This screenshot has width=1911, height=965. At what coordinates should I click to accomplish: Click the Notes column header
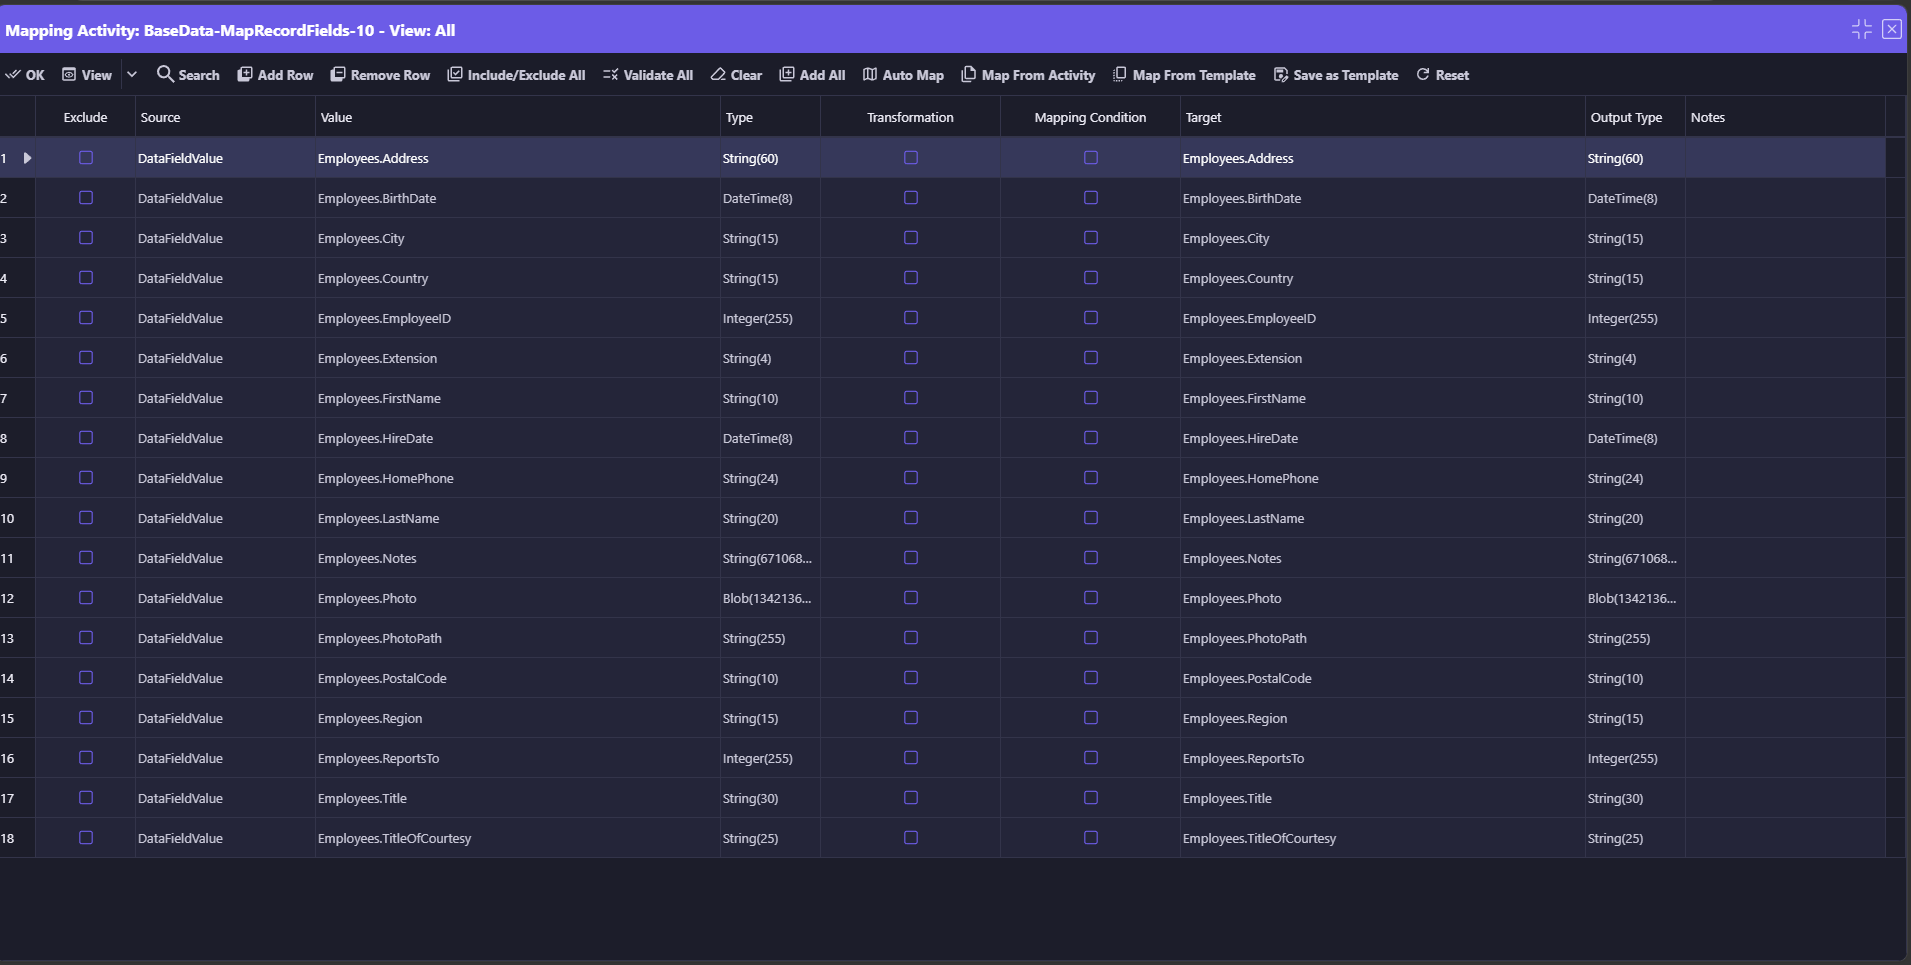pos(1785,117)
